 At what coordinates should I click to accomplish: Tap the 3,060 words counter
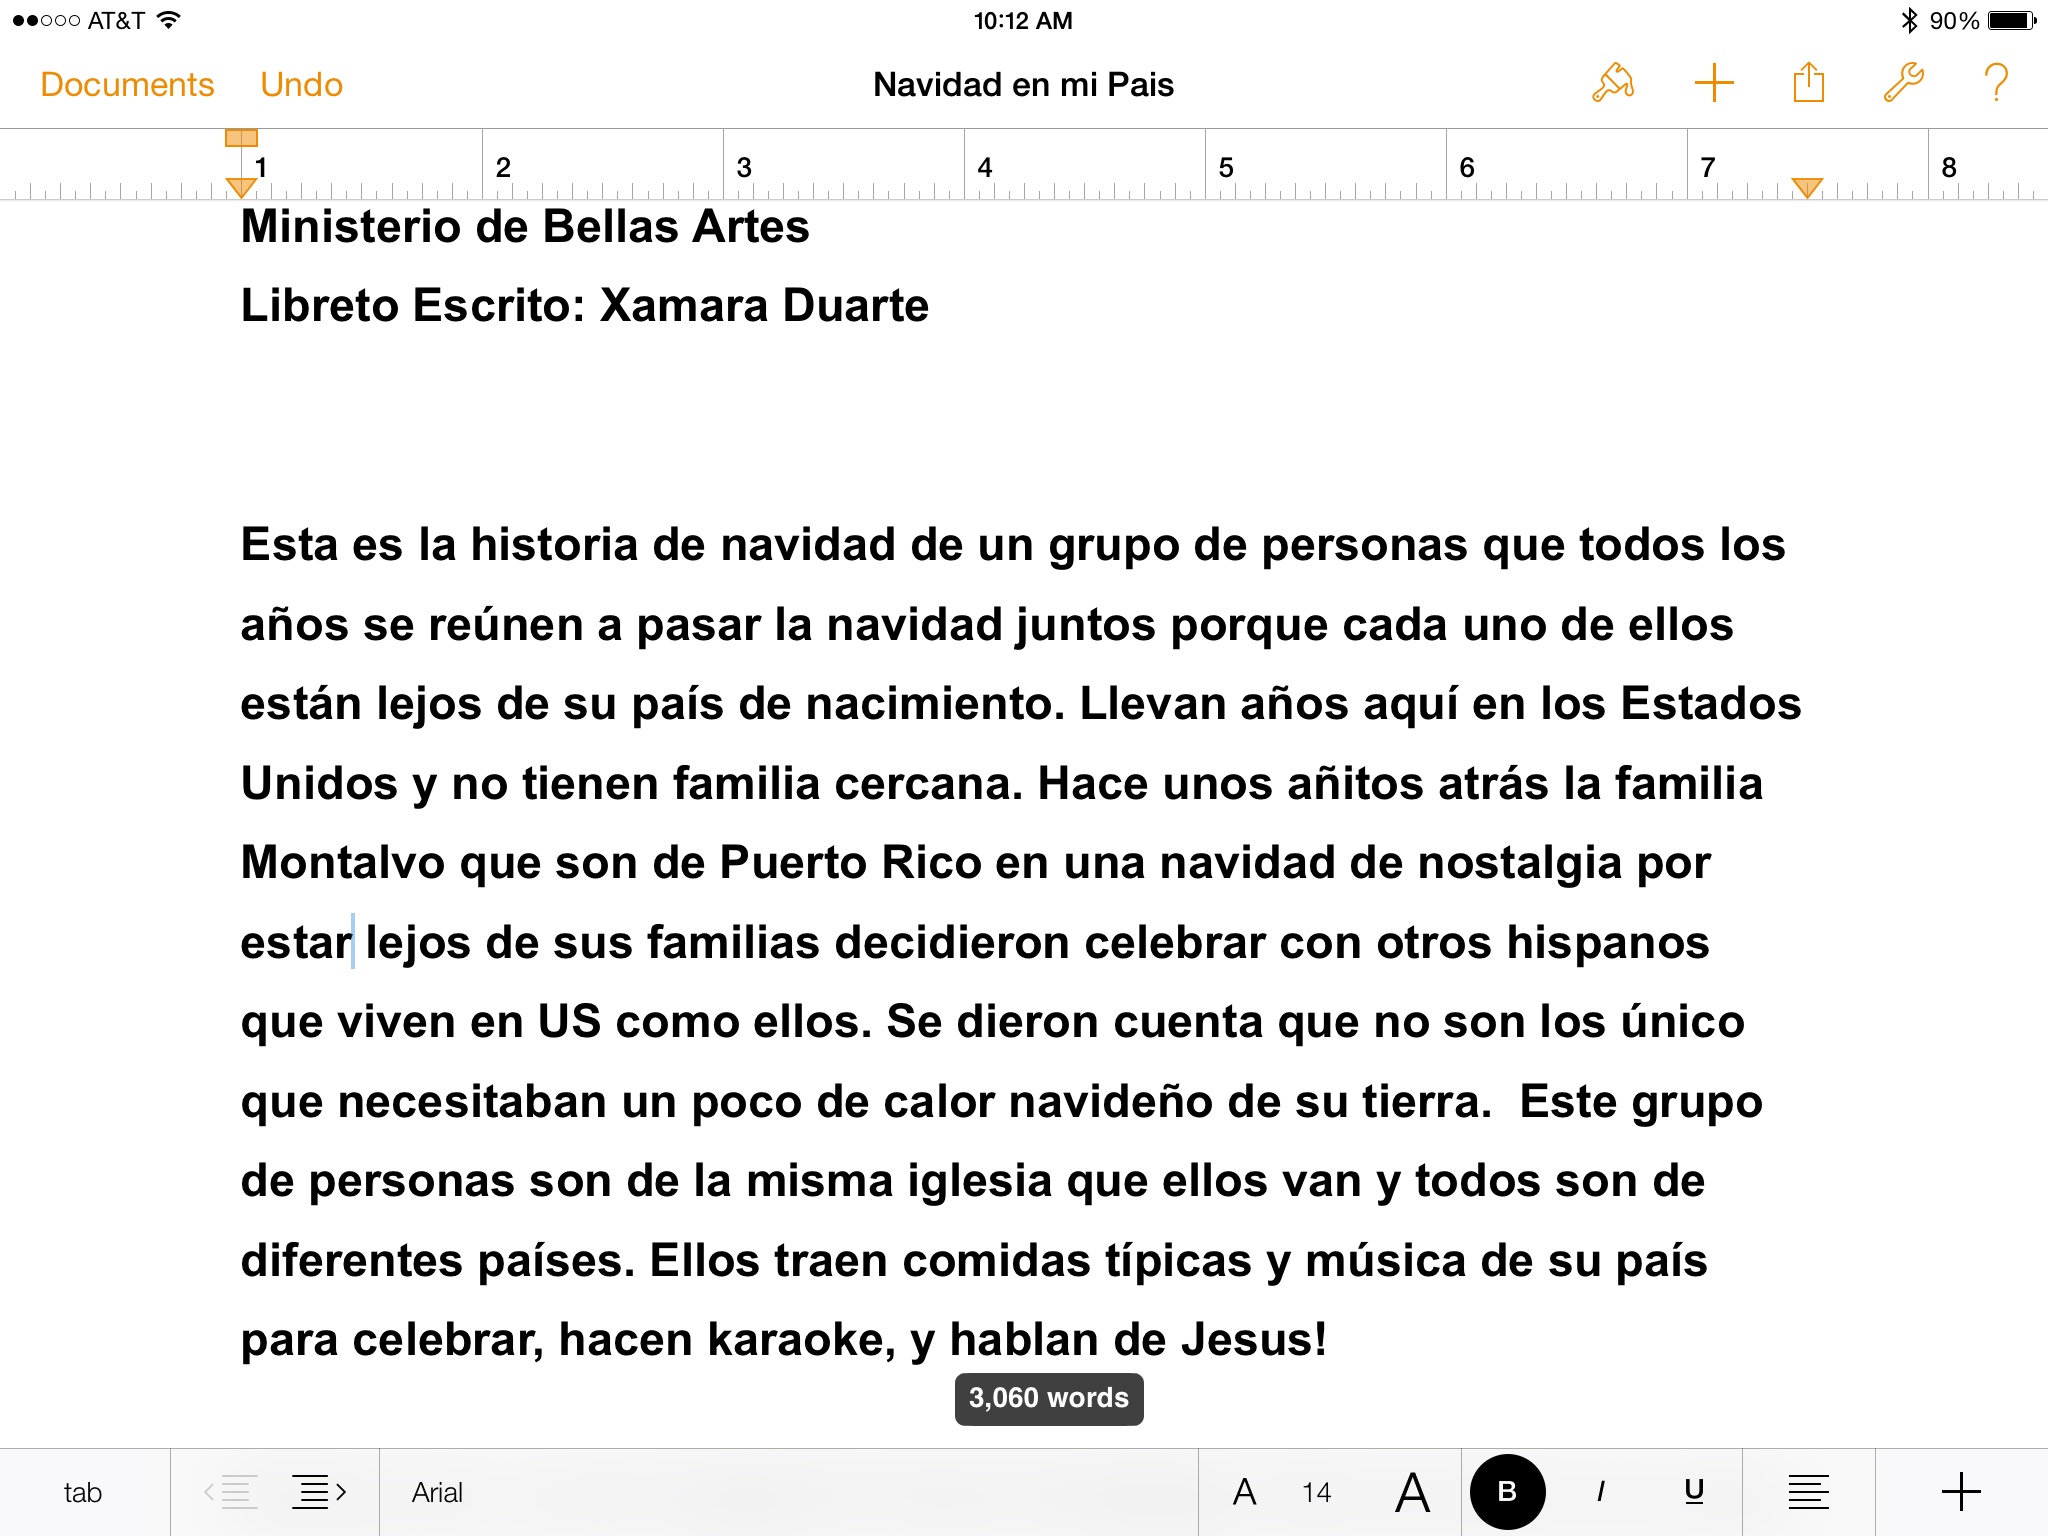coord(1048,1398)
